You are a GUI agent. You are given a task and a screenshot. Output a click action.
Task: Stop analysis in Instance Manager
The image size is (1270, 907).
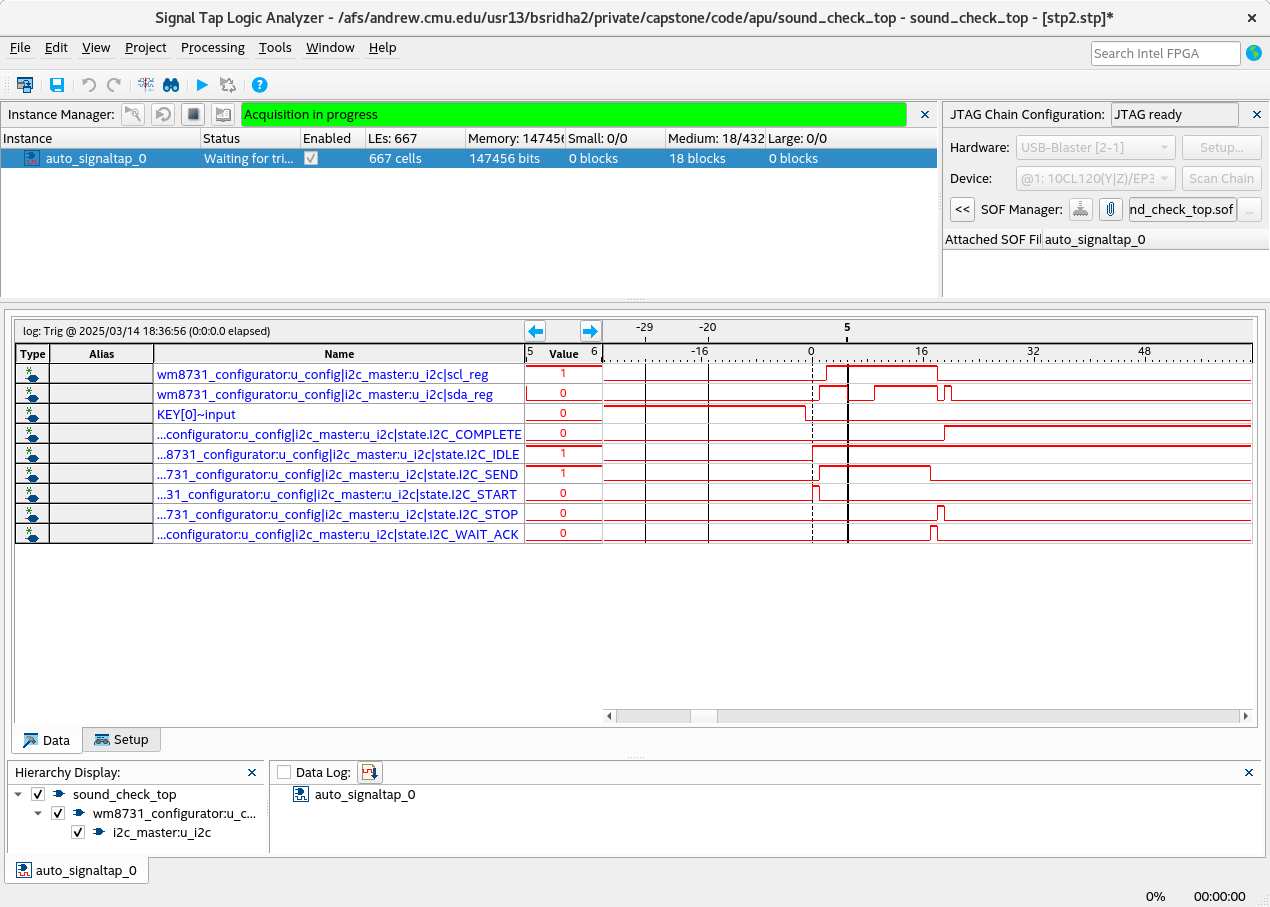point(193,114)
